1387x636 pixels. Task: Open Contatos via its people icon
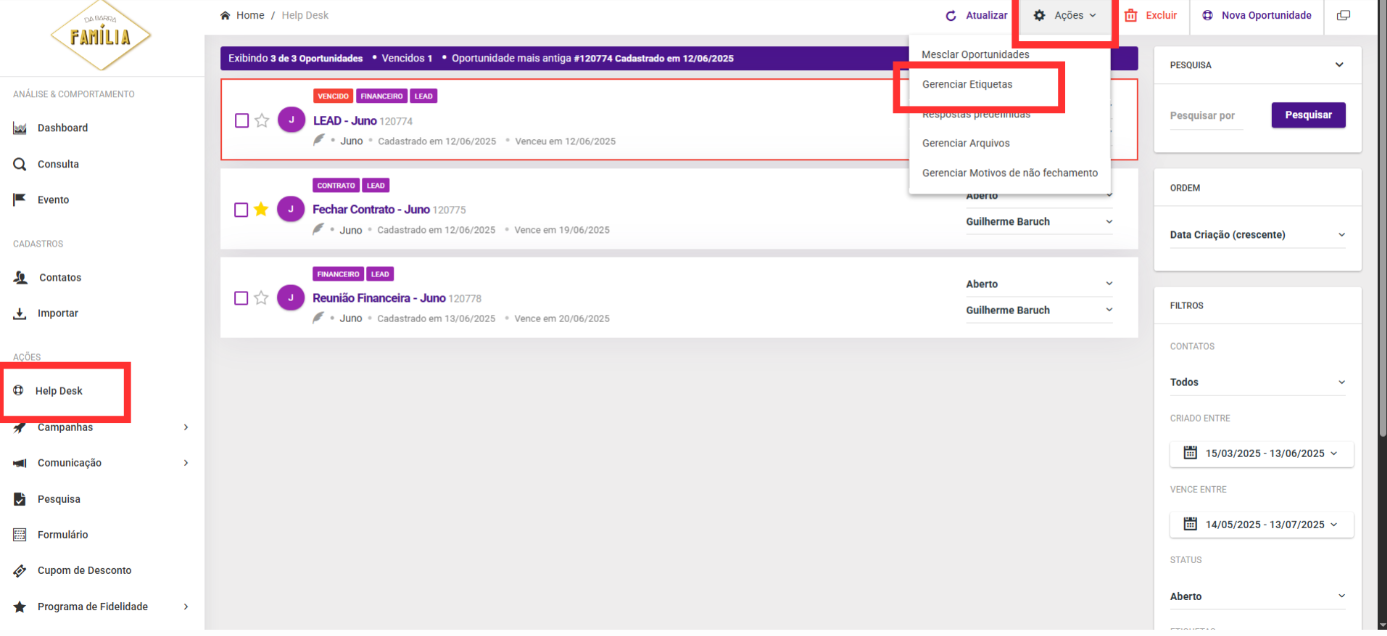(x=20, y=278)
